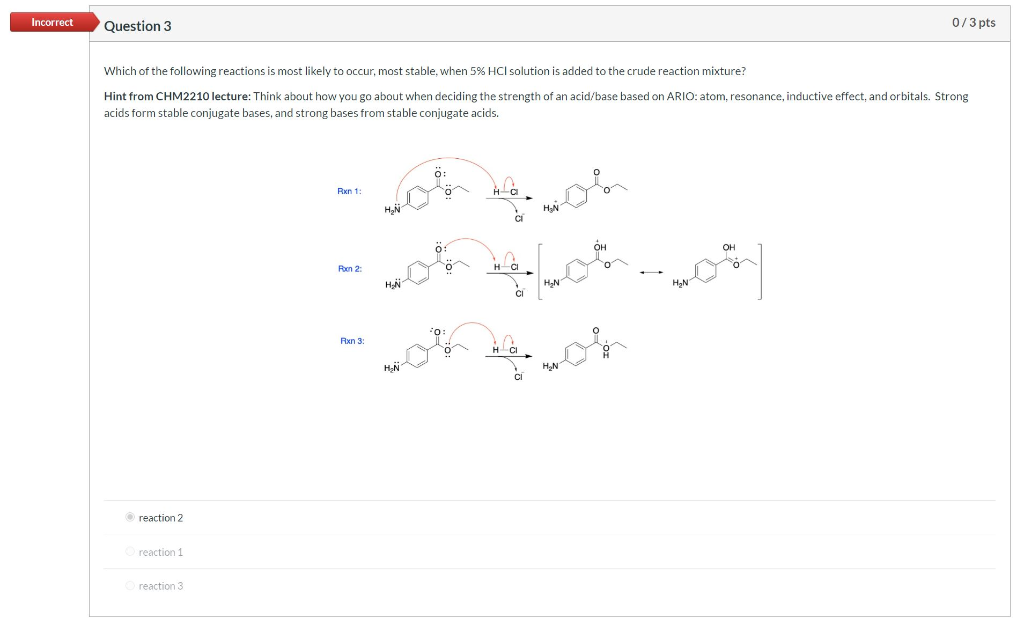Screen dimensions: 1024x625
Task: Click the question sentence about 5% HCl
Action: click(424, 71)
